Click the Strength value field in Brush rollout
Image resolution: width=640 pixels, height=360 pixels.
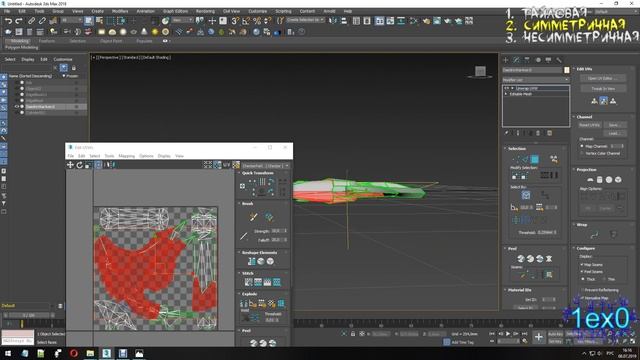tap(279, 231)
